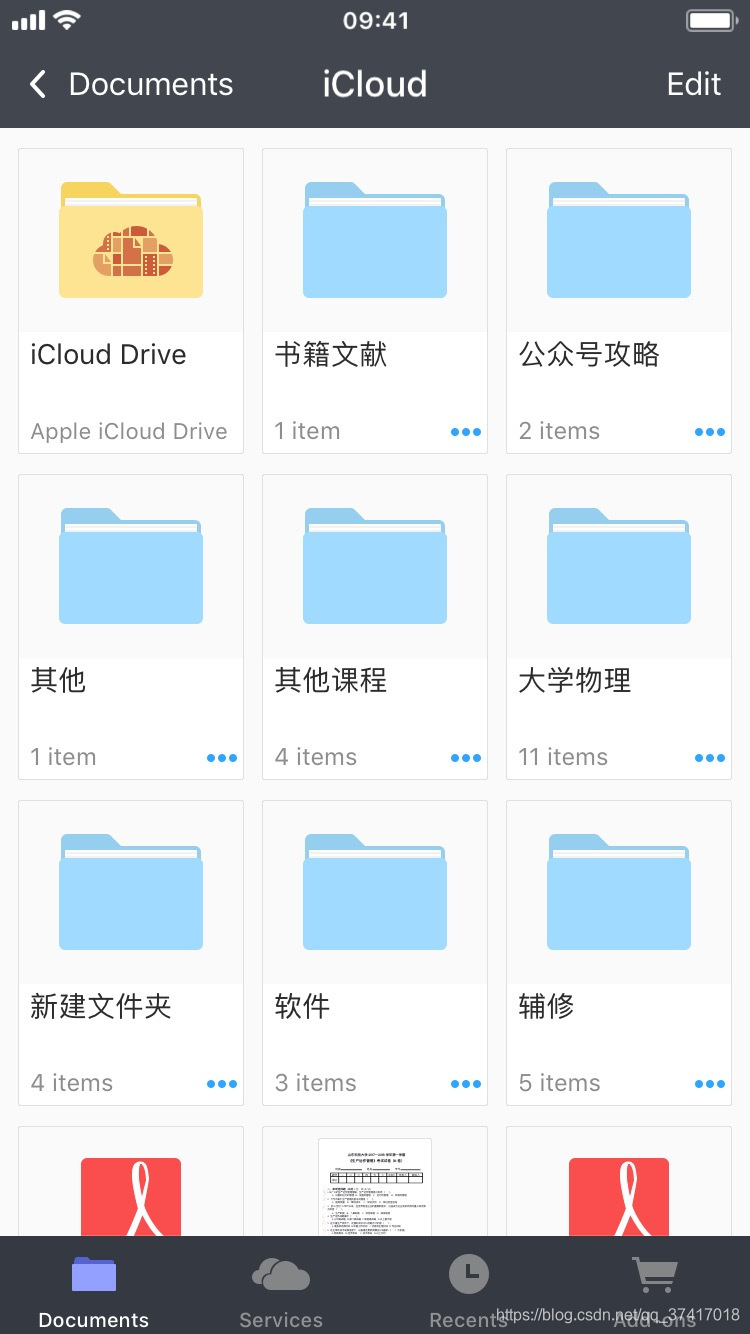
Task: Tap the iCloud title in header
Action: click(x=375, y=84)
